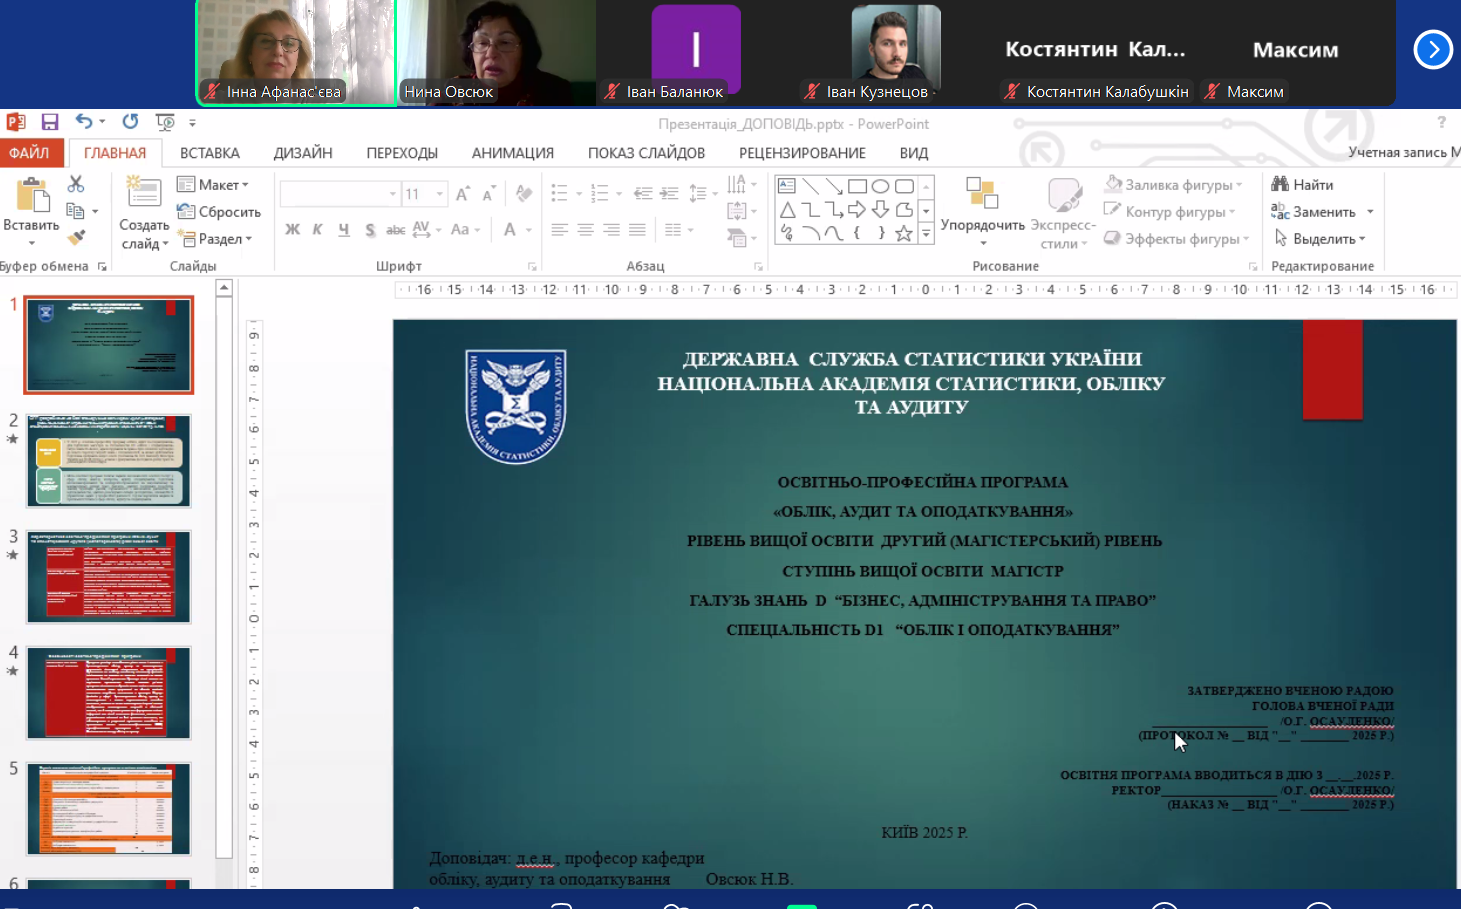
Task: Open the ПОКАЗ СЛАЙДОВ tab
Action: [646, 153]
